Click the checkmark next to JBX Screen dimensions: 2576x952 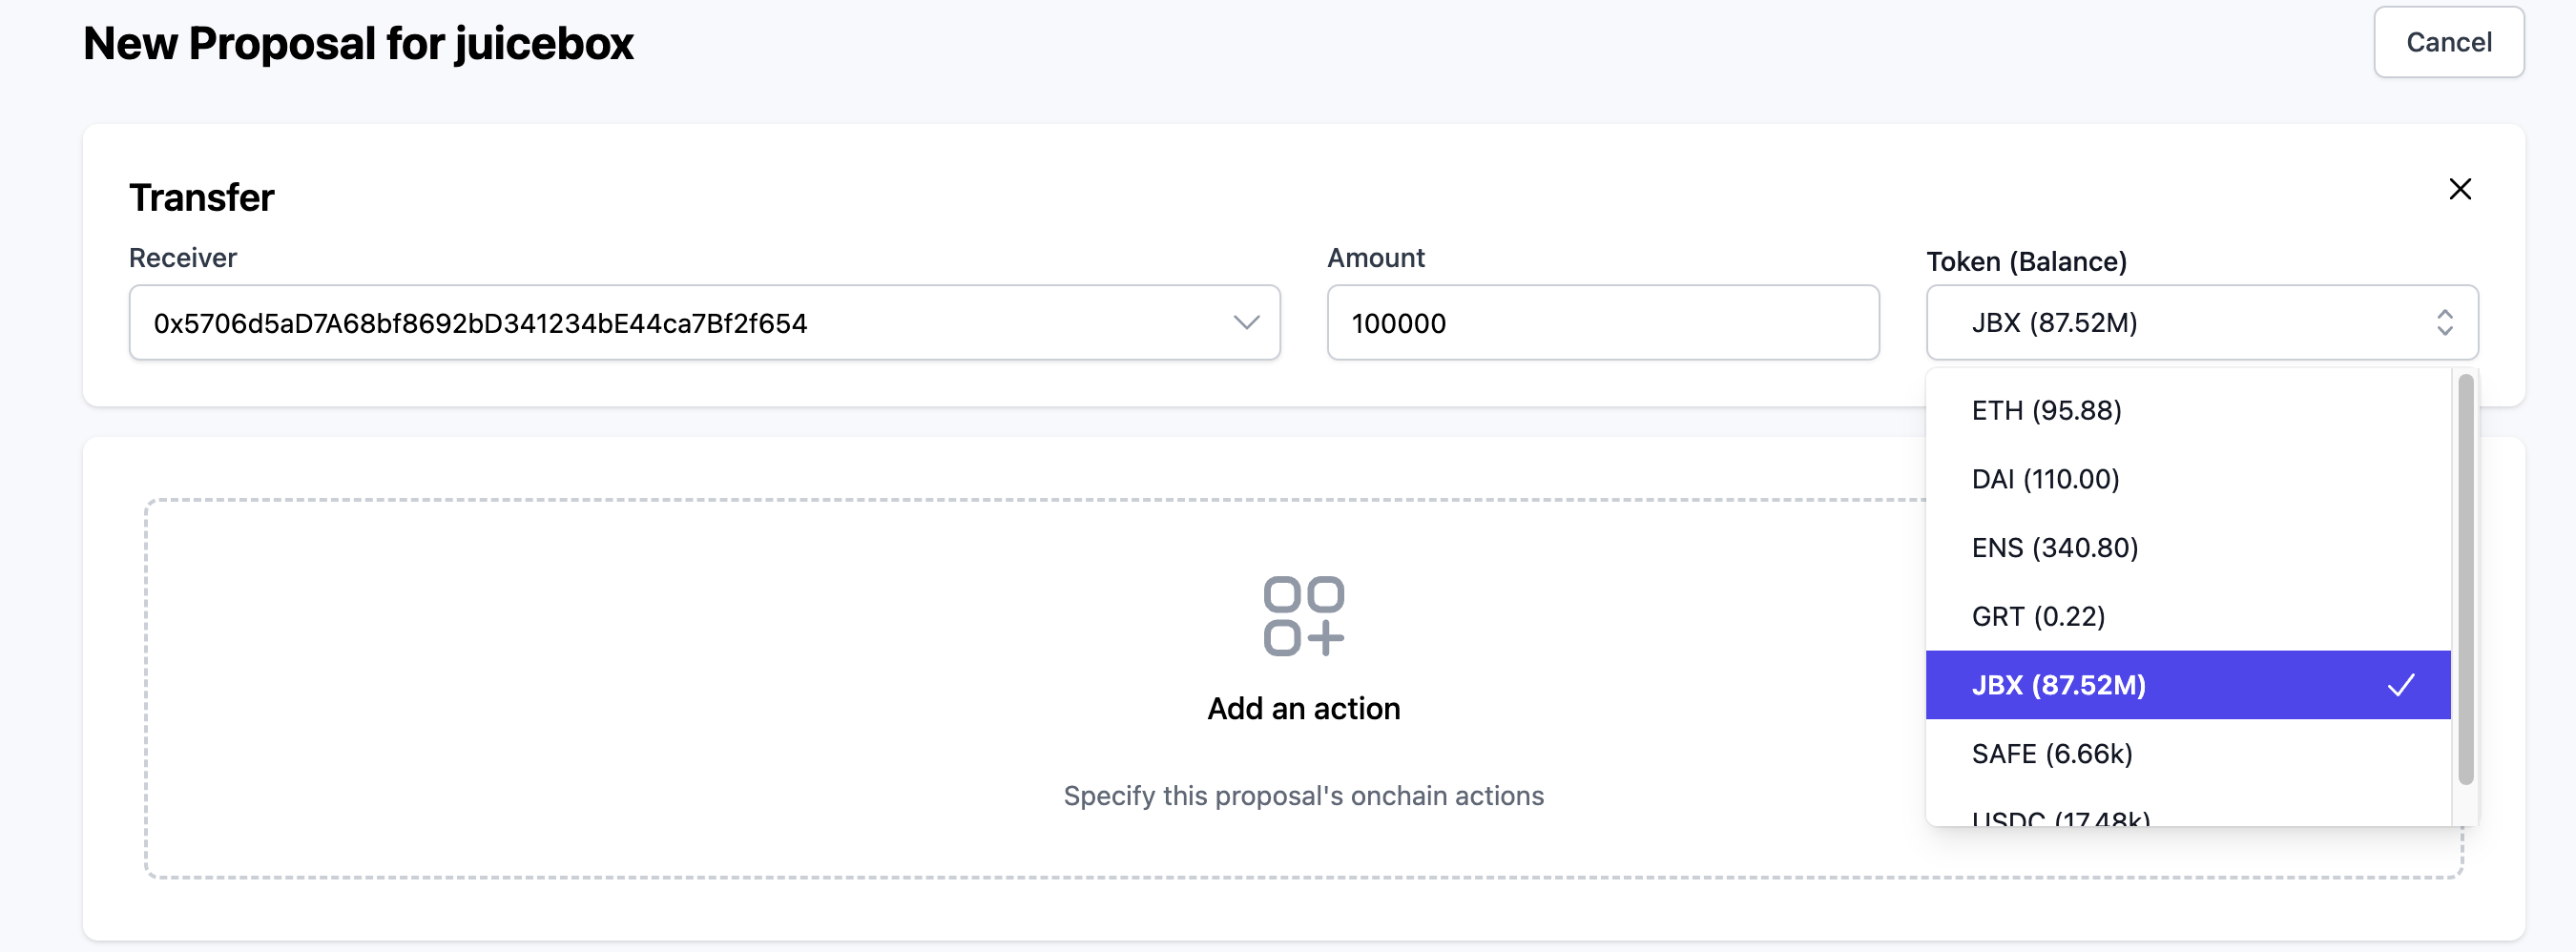[x=2402, y=685]
